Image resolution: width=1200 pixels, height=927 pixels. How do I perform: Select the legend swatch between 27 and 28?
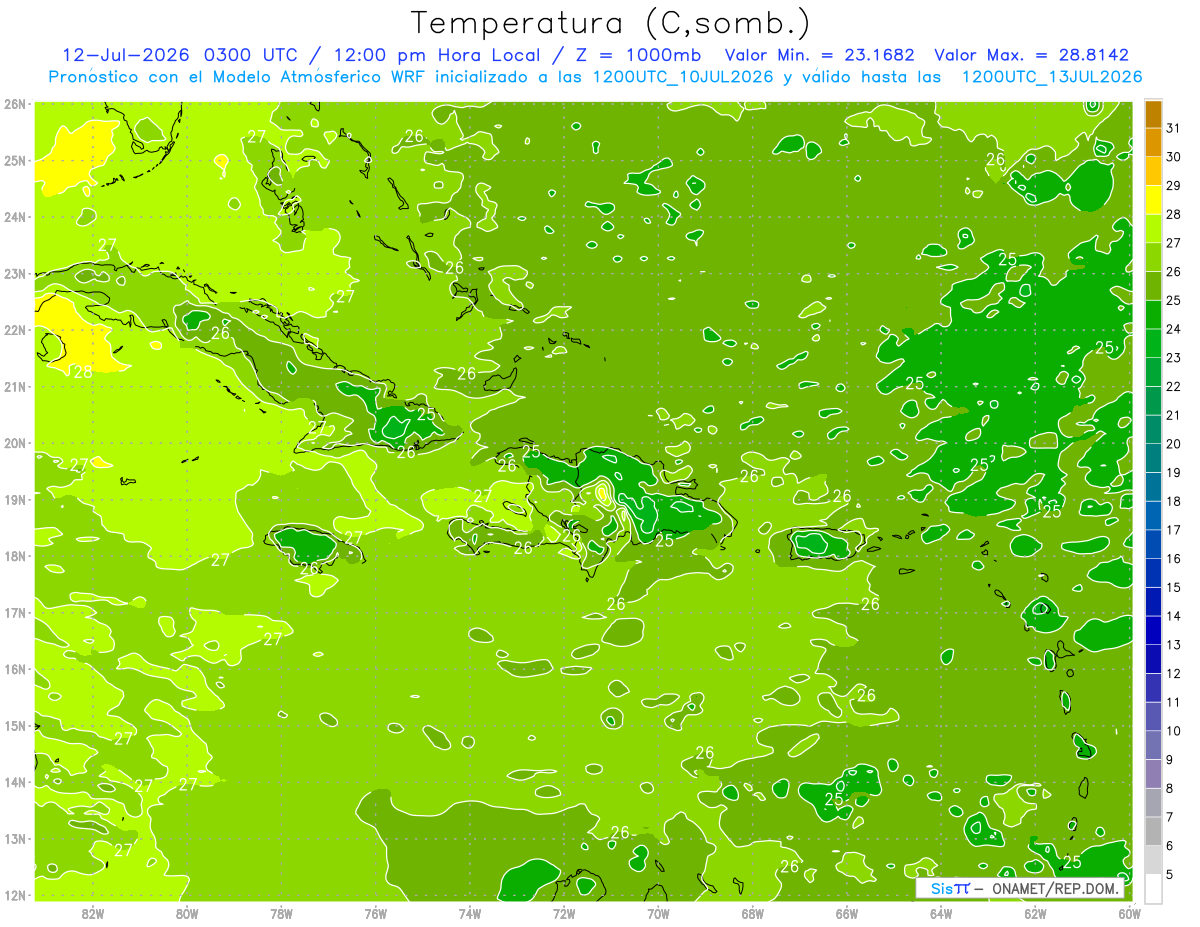tap(1153, 229)
